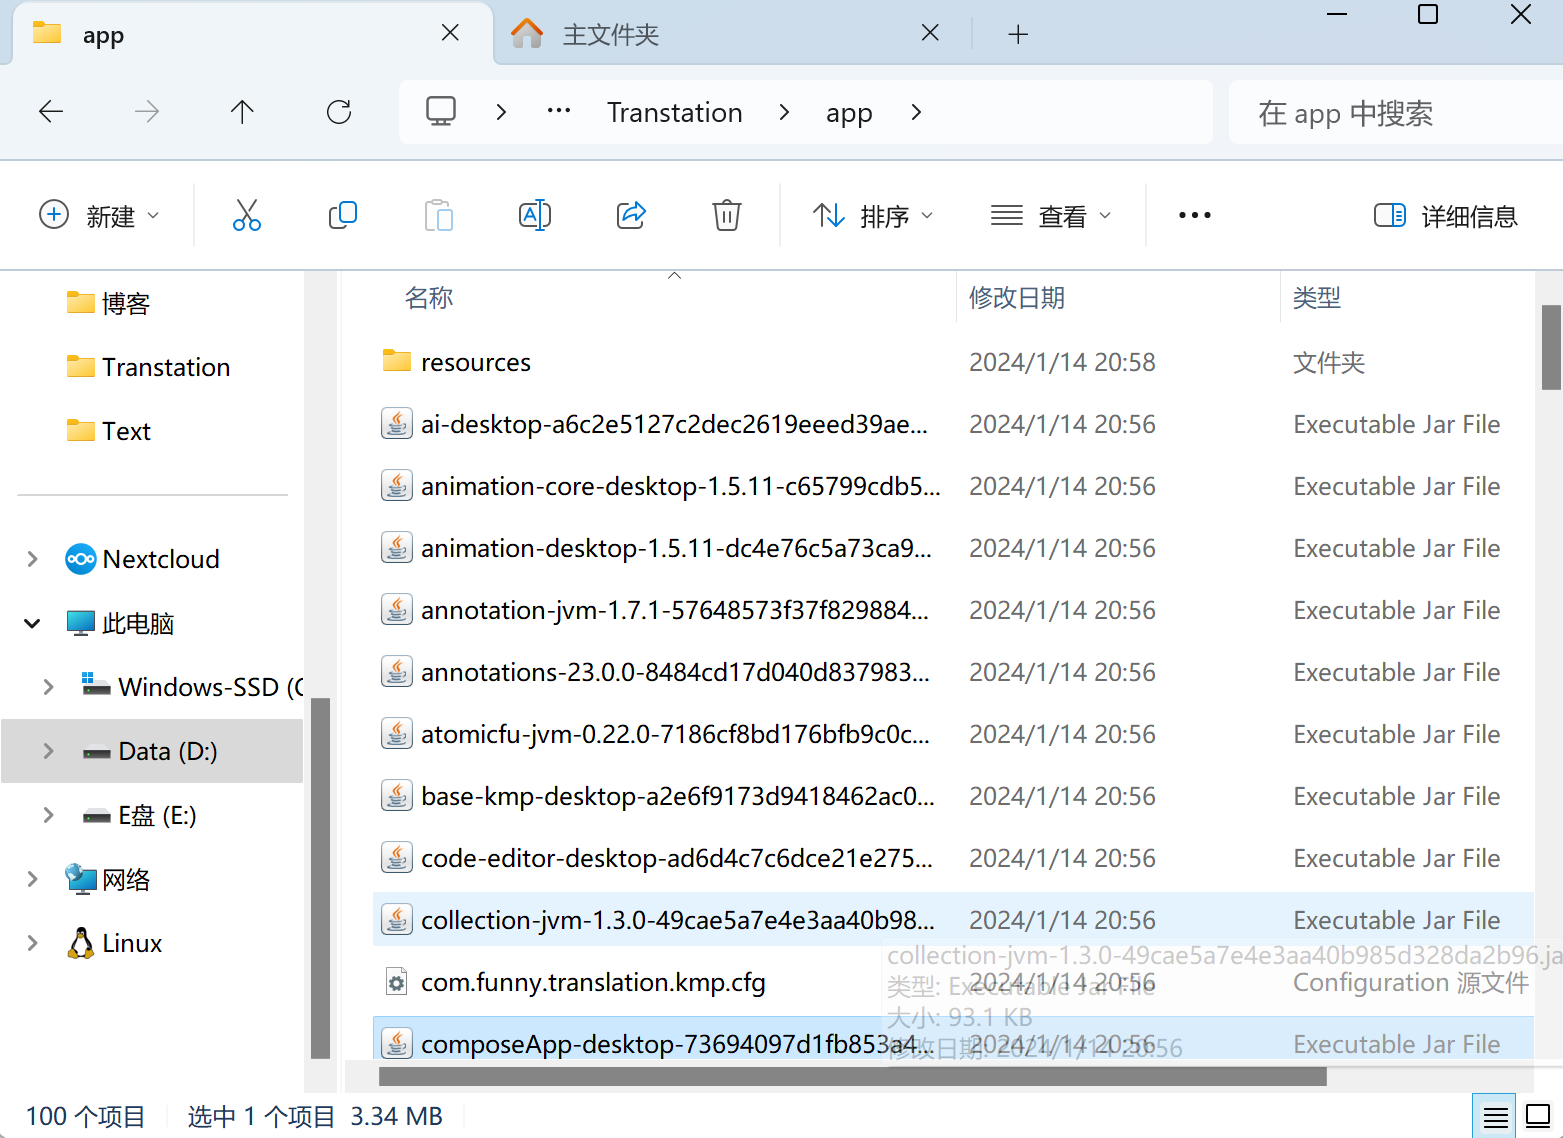This screenshot has height=1138, width=1563.
Task: Open the 查看 view dropdown
Action: [x=1050, y=215]
